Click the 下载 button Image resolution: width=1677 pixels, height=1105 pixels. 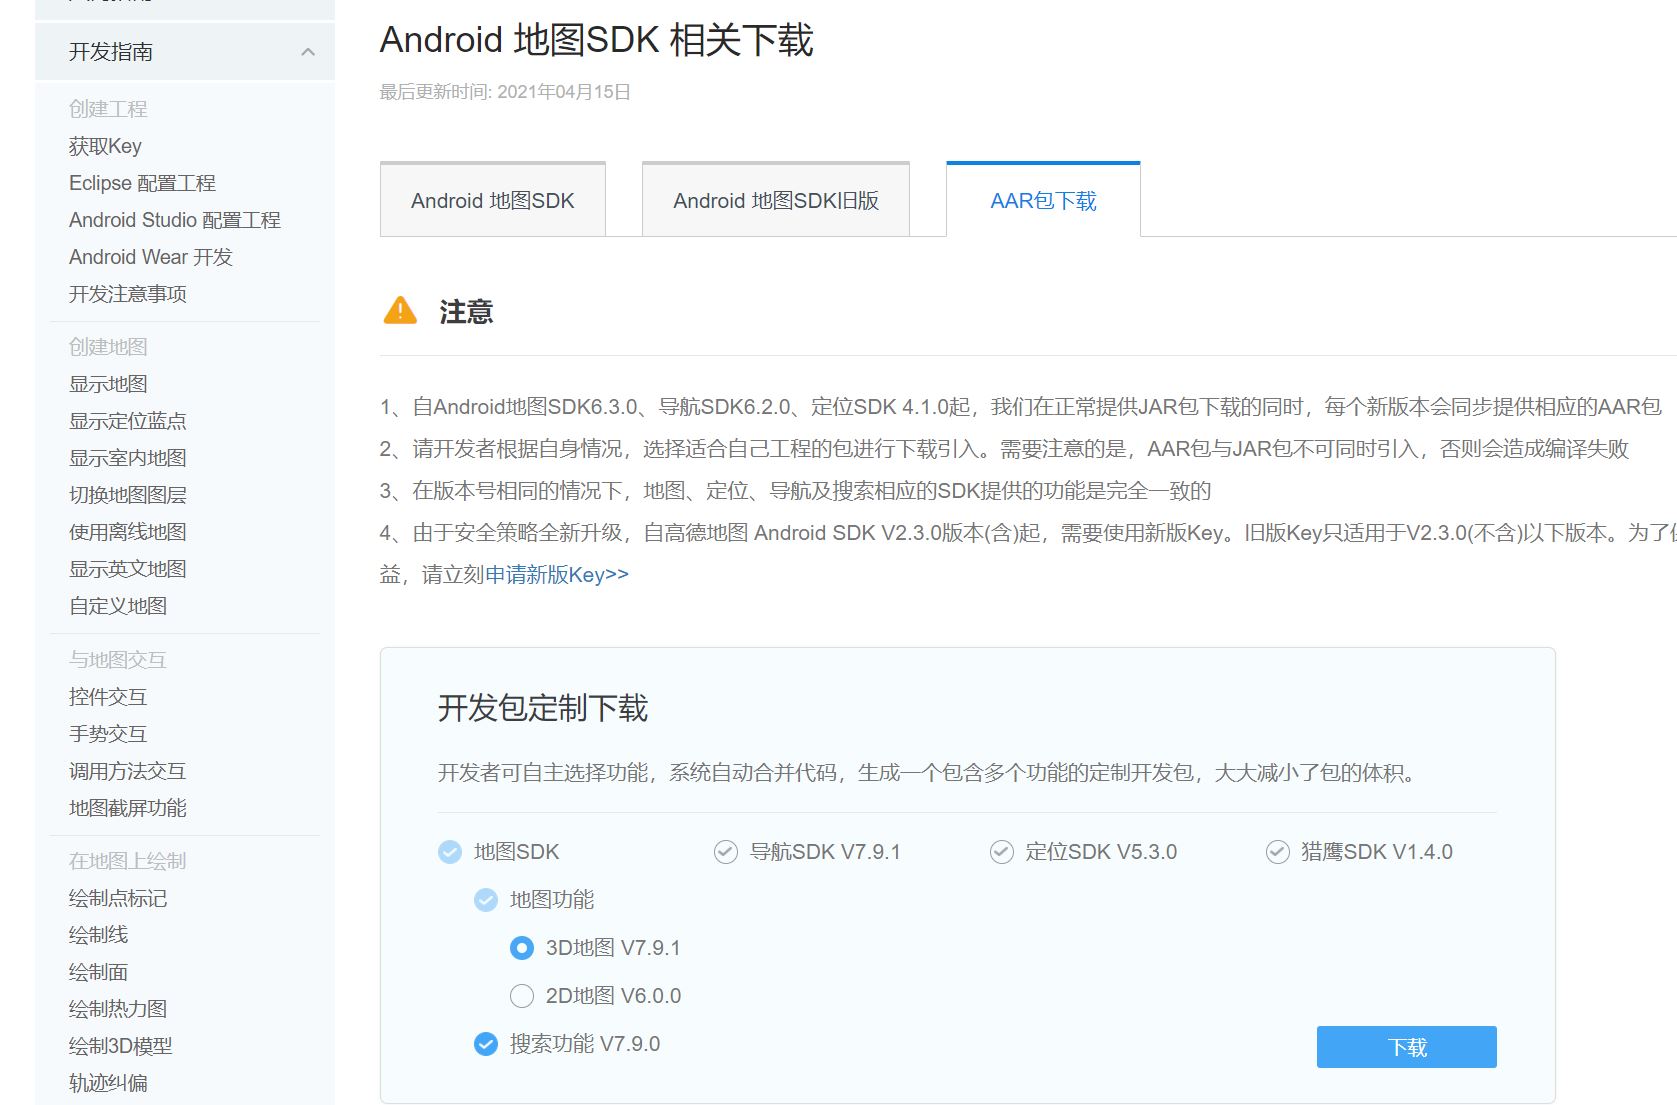[1406, 1046]
